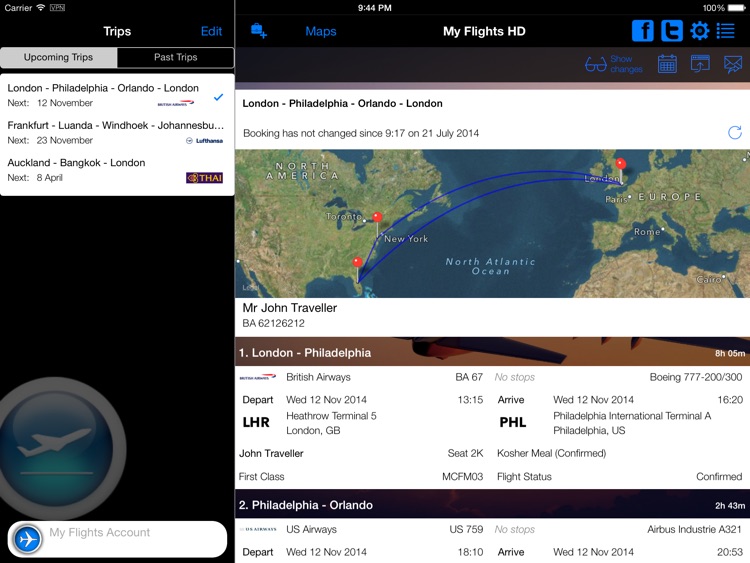Send trip by email icon
Viewport: 750px width, 563px height.
coord(732,64)
